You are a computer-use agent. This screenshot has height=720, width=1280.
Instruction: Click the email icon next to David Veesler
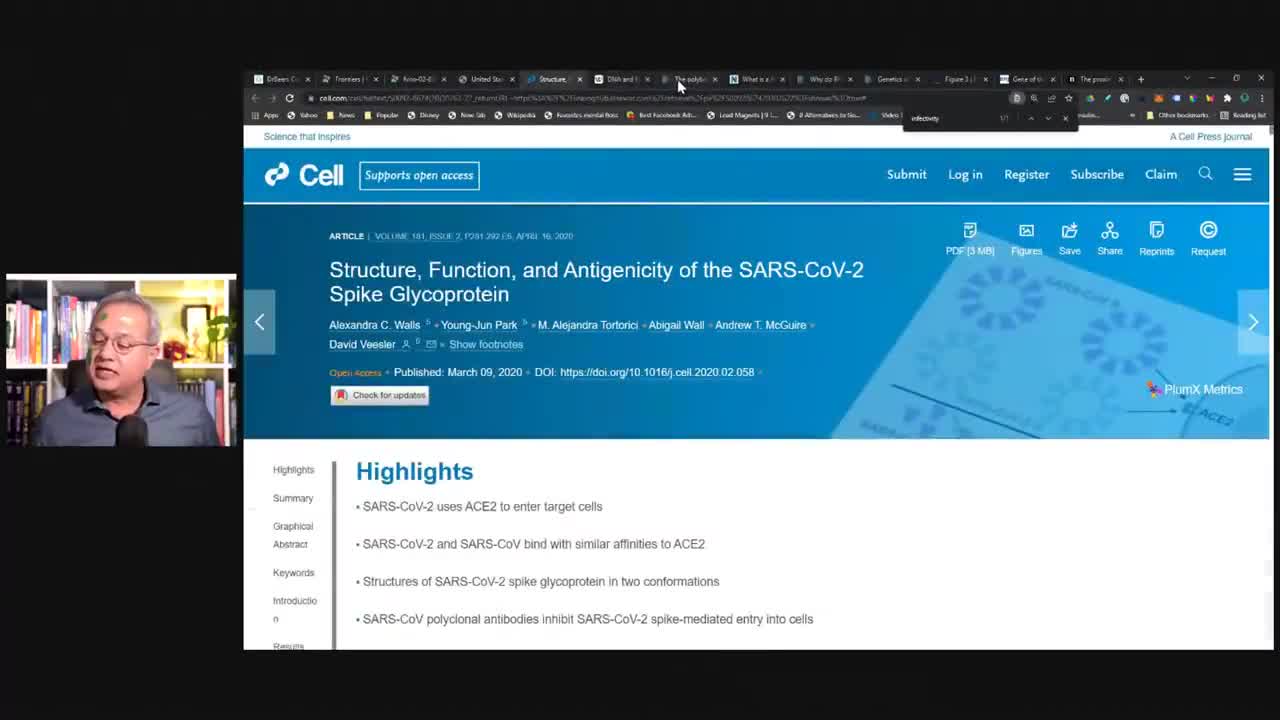[431, 344]
